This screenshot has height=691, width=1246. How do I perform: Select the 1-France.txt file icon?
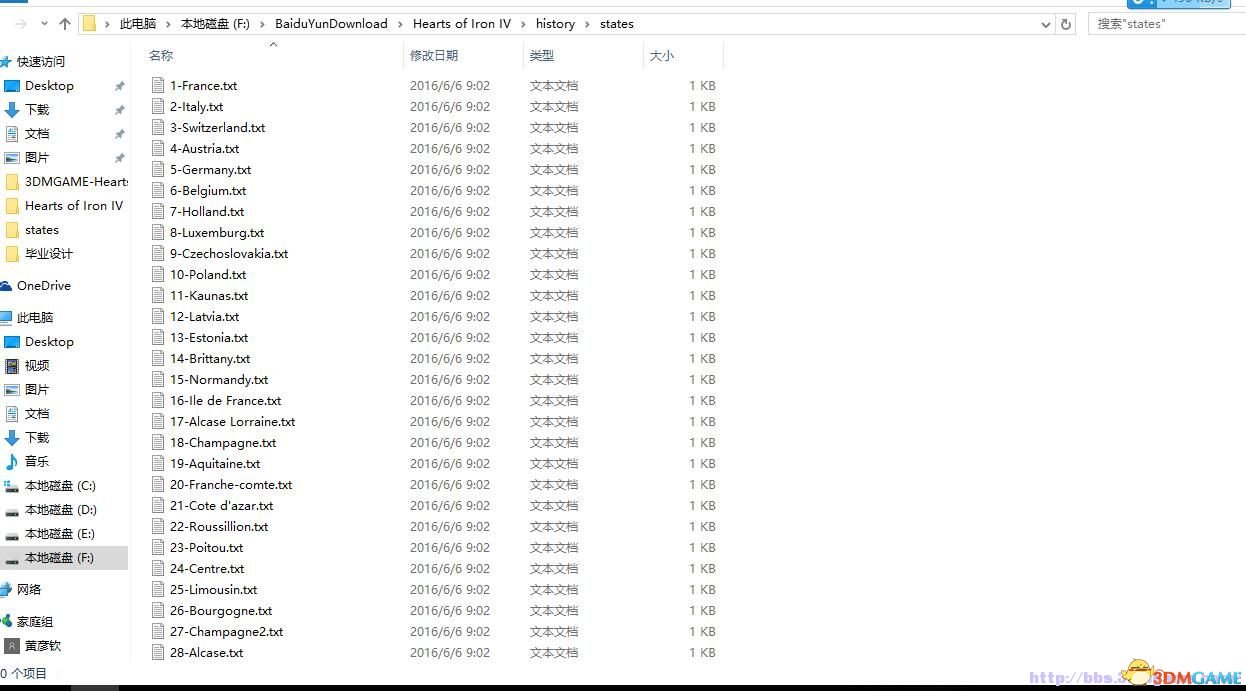[x=158, y=86]
